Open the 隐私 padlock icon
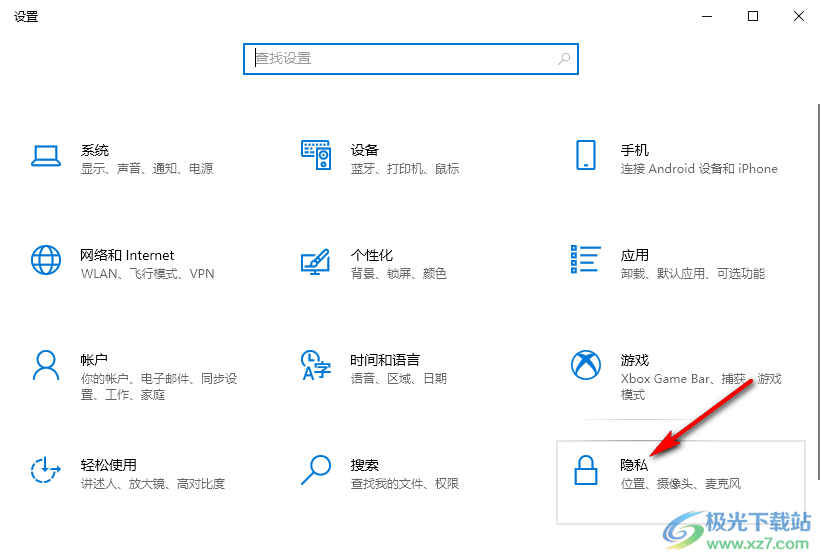 click(x=586, y=470)
